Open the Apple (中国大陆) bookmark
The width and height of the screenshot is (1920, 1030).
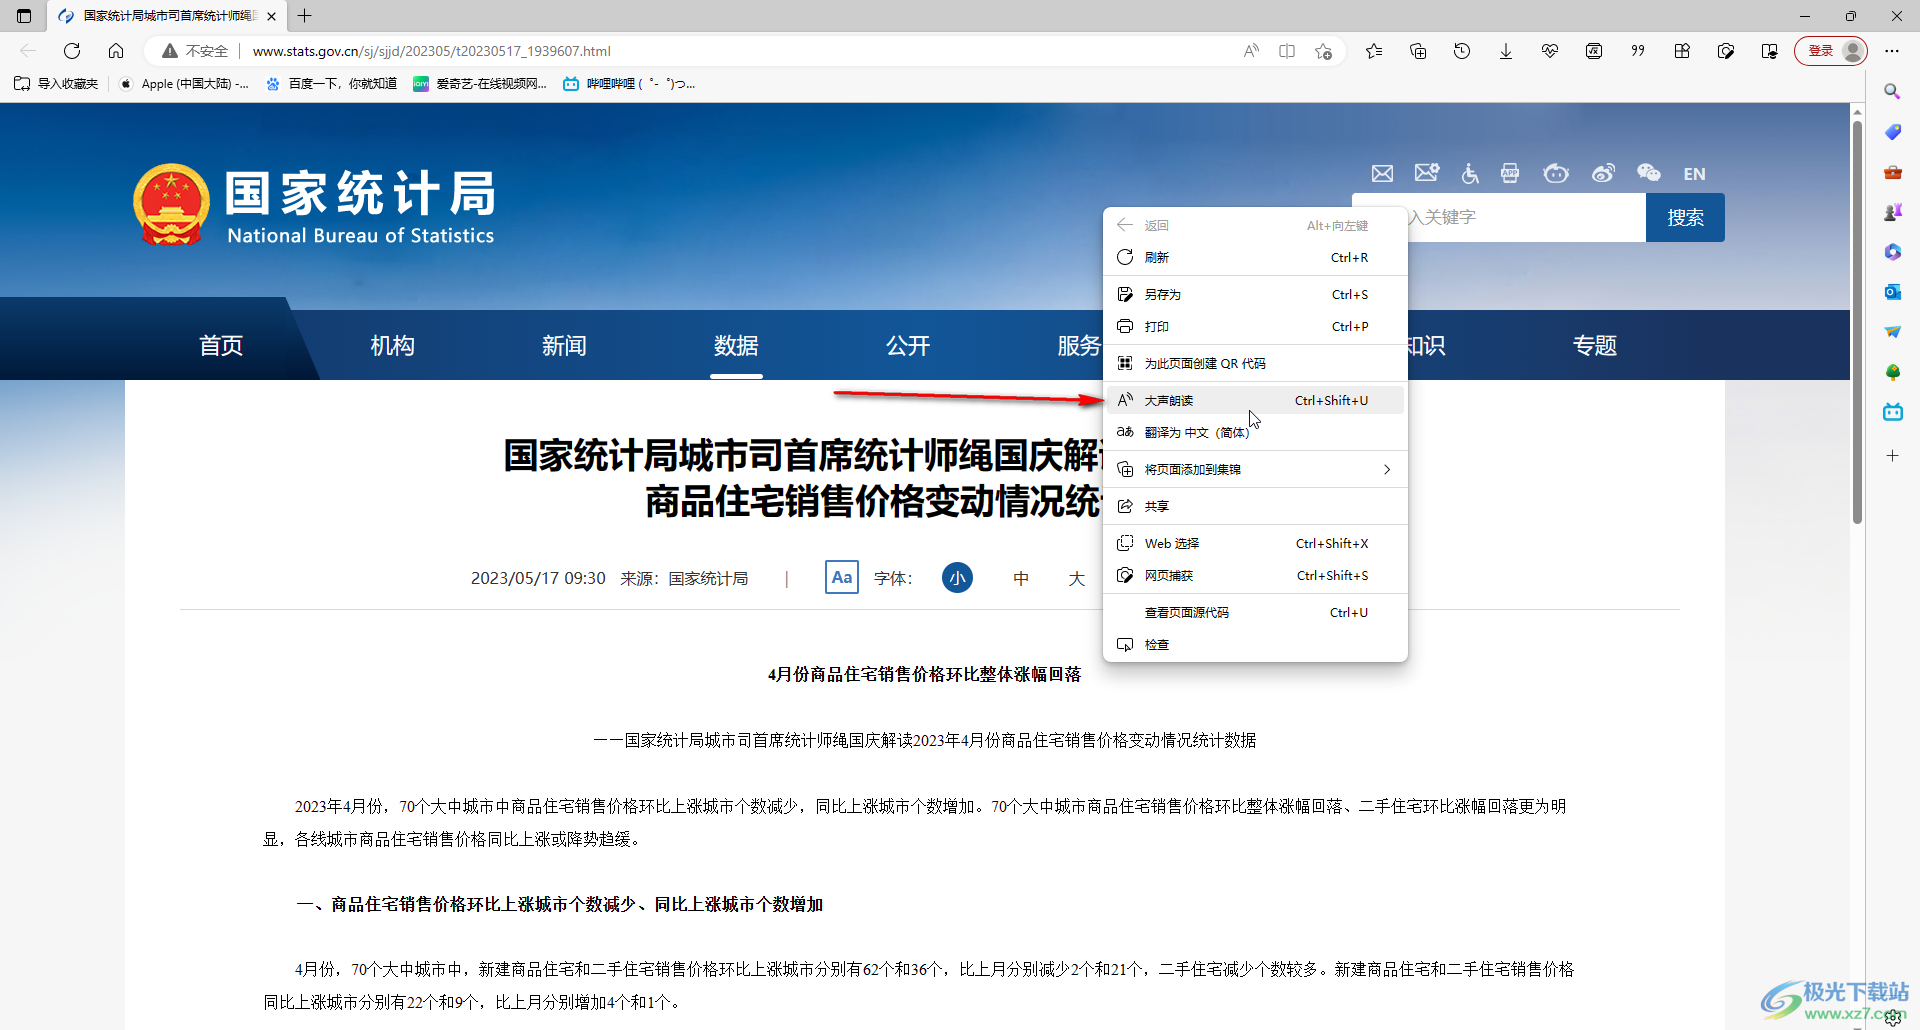(x=184, y=84)
